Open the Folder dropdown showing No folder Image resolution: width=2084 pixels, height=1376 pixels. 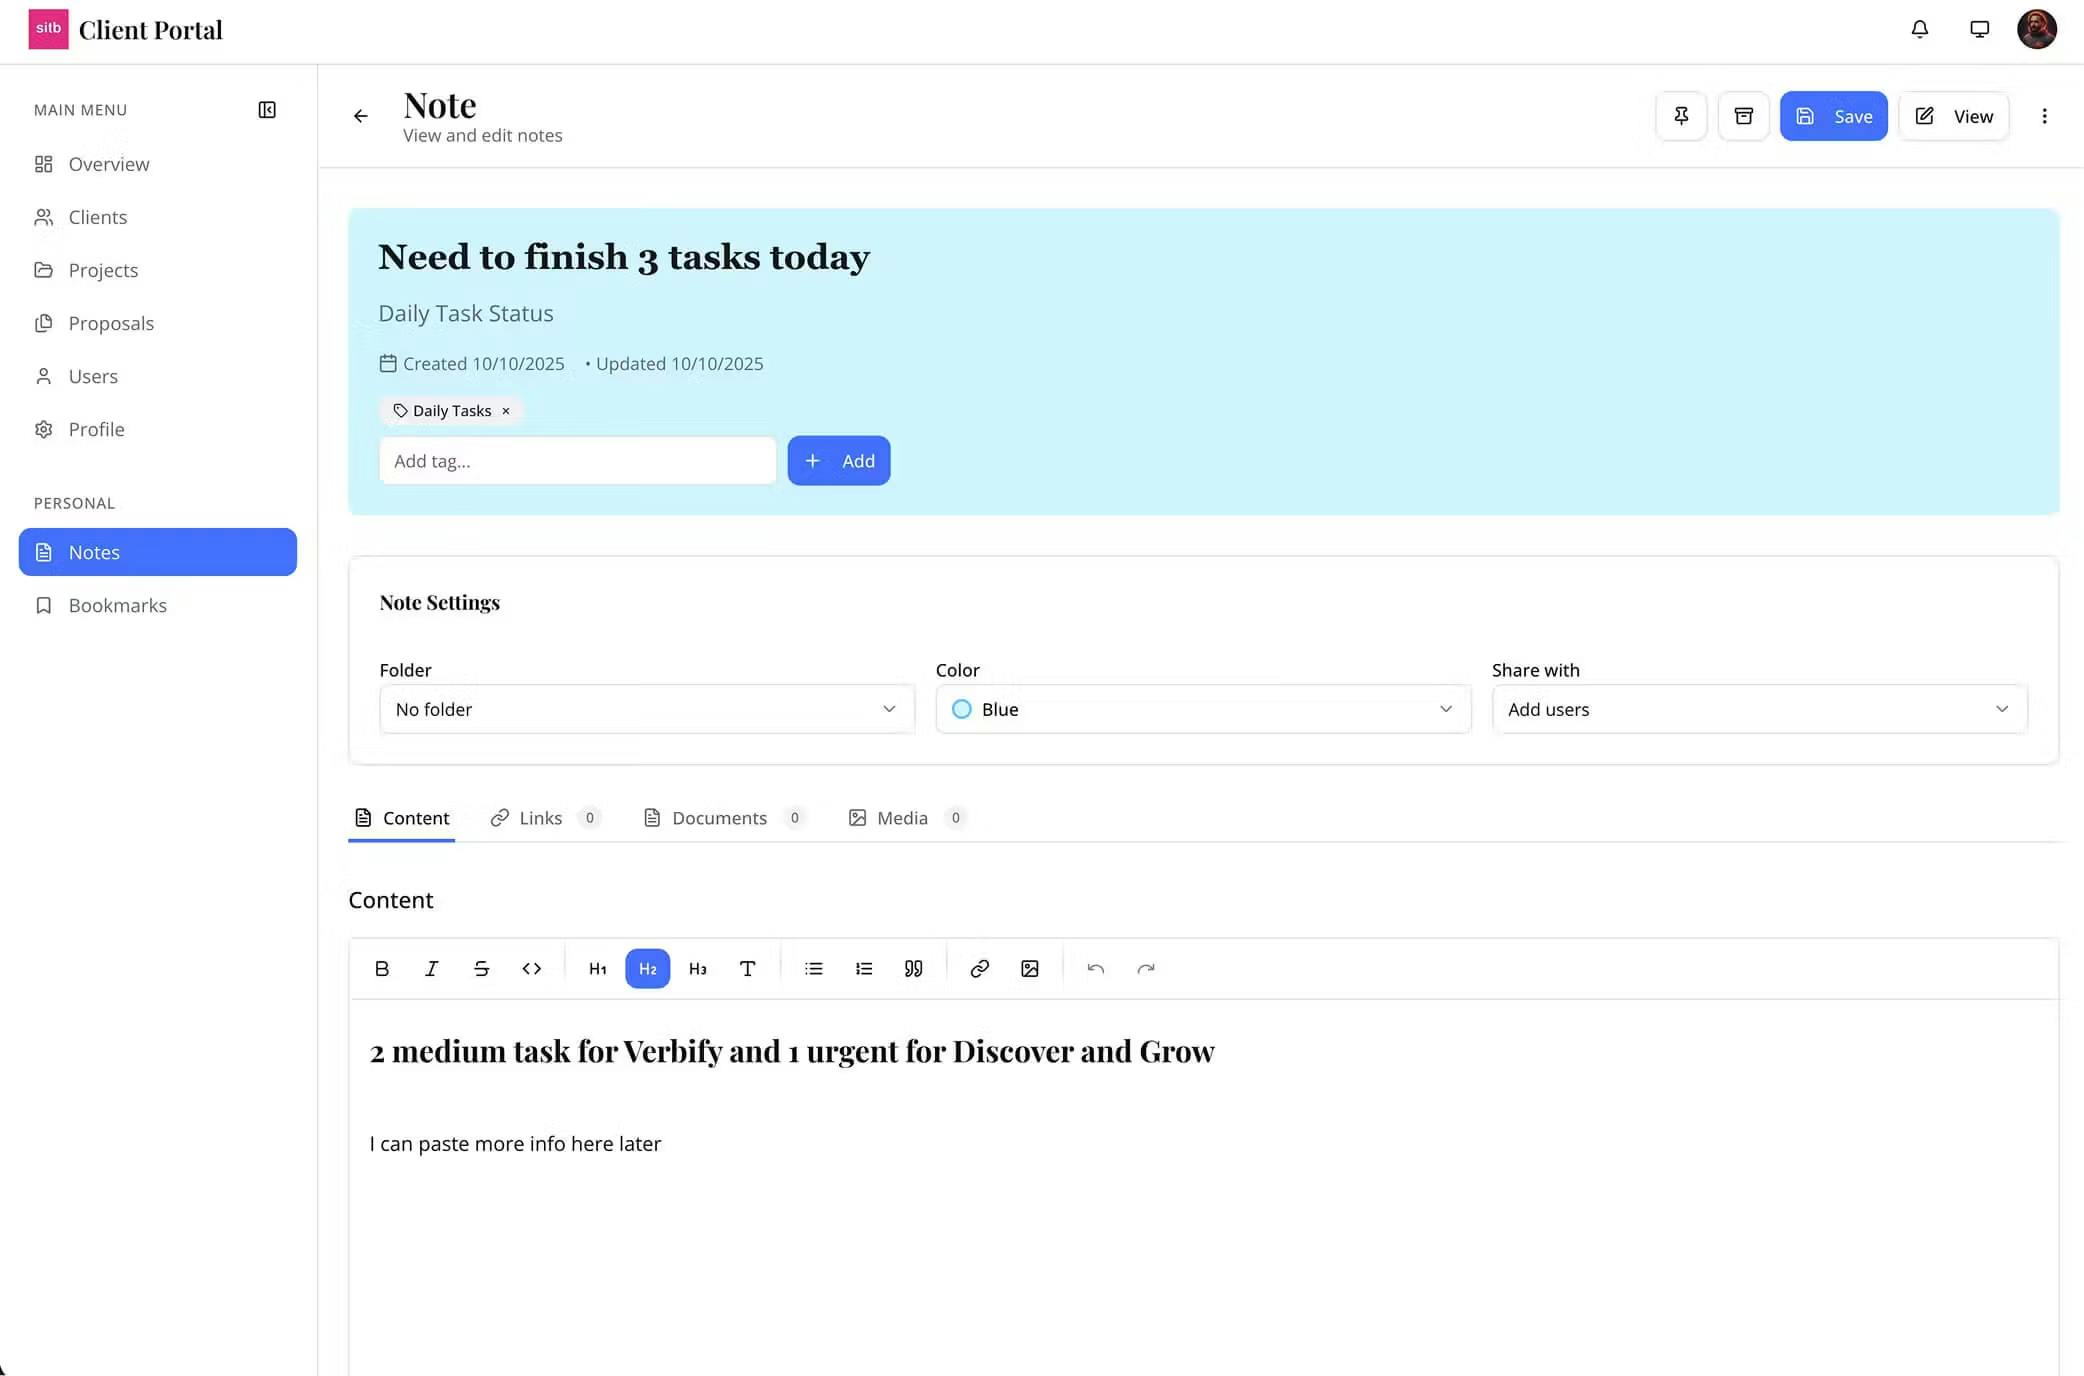click(x=646, y=709)
